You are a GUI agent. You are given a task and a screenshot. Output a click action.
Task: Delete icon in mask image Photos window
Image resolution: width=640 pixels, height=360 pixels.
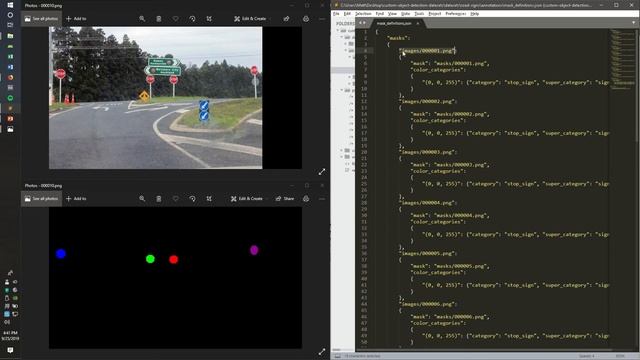159,199
